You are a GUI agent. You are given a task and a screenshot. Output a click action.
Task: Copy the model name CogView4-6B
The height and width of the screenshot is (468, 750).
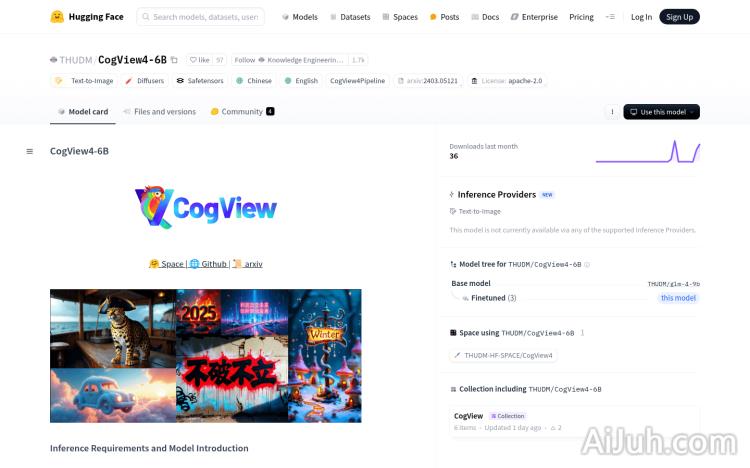(x=174, y=60)
